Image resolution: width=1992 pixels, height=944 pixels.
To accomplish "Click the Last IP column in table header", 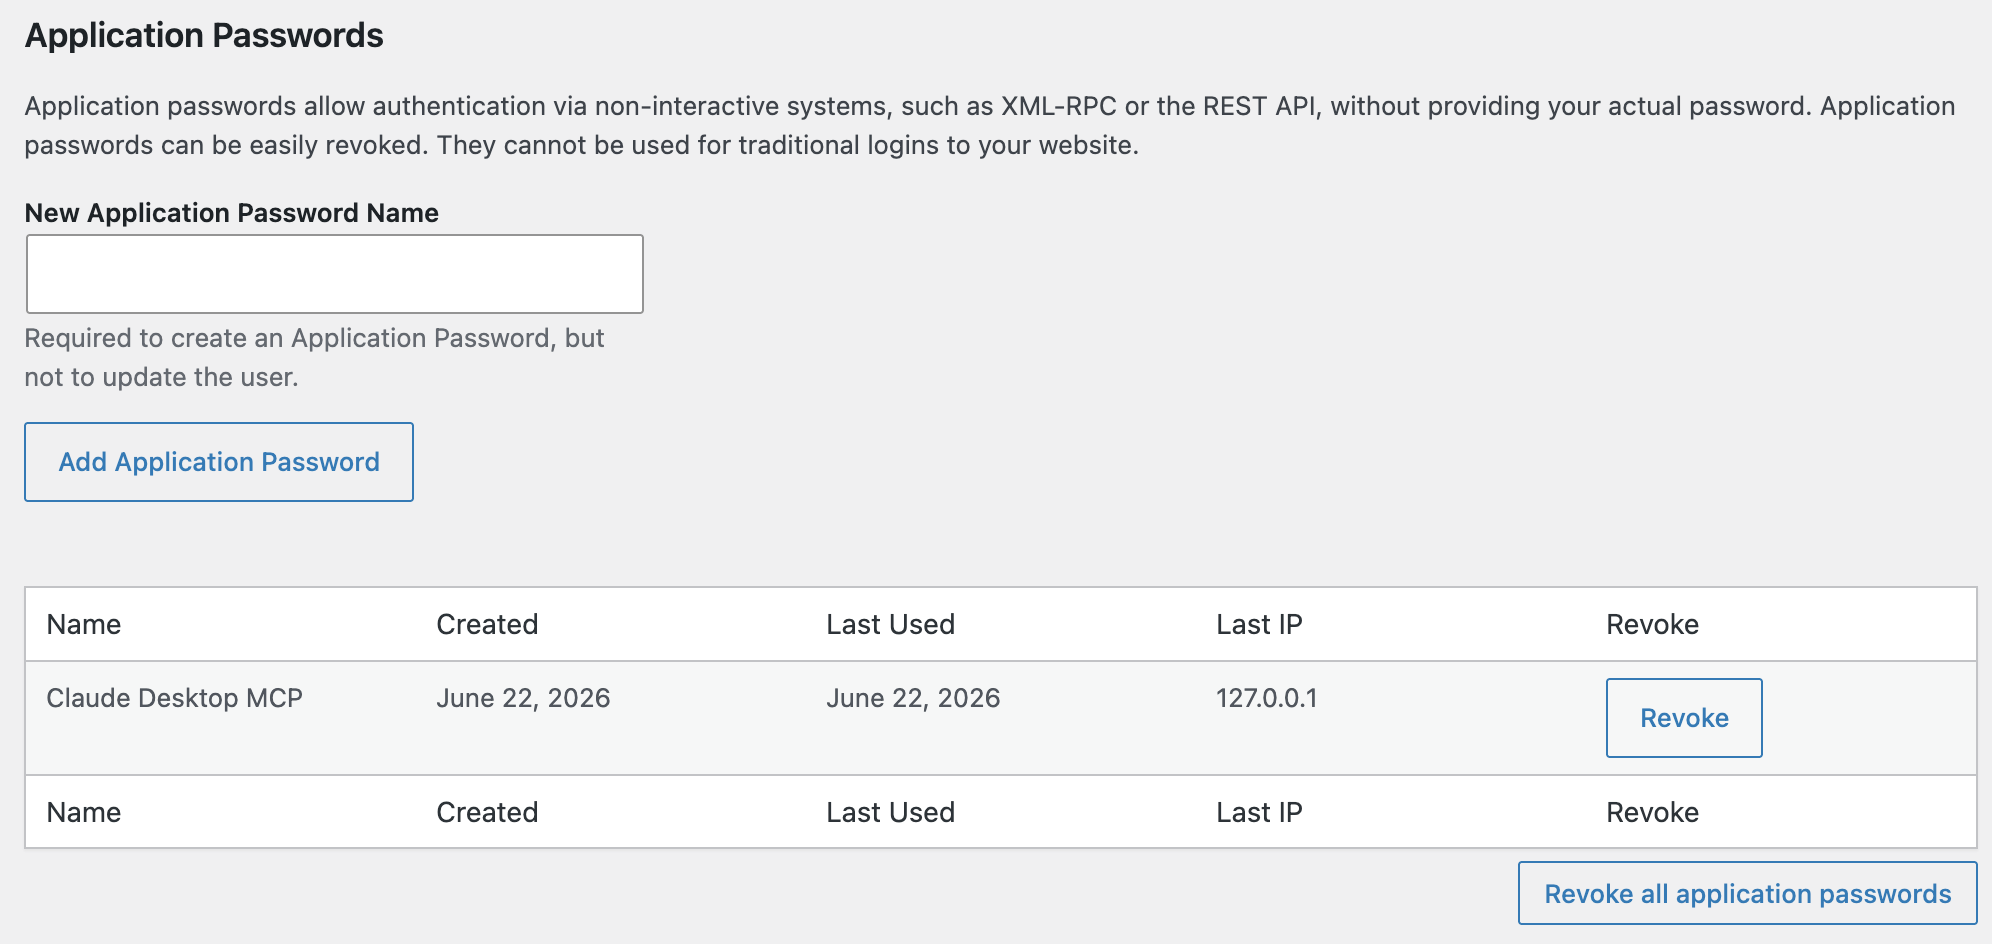I will pos(1259,624).
